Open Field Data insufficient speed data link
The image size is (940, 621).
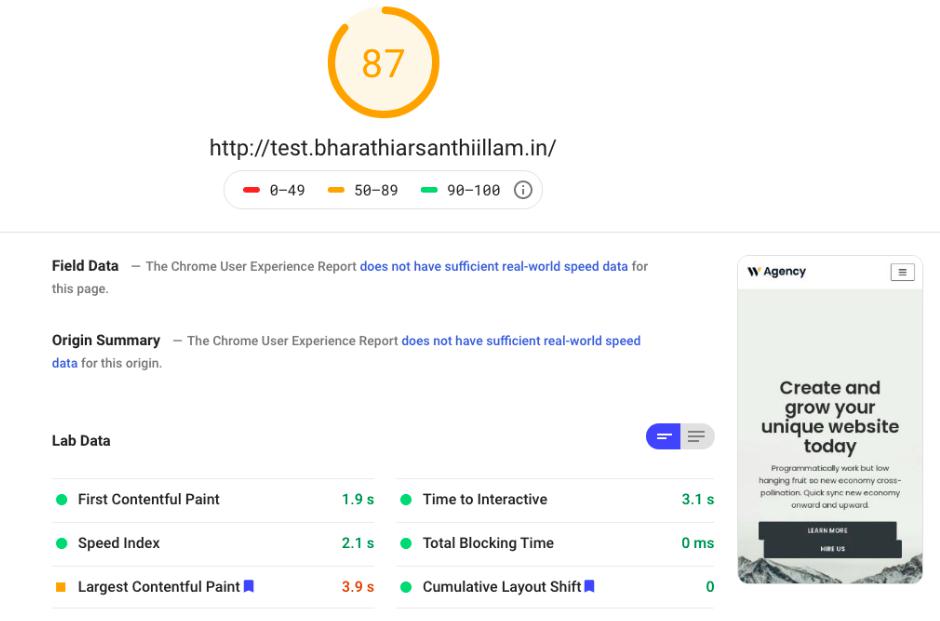[494, 267]
